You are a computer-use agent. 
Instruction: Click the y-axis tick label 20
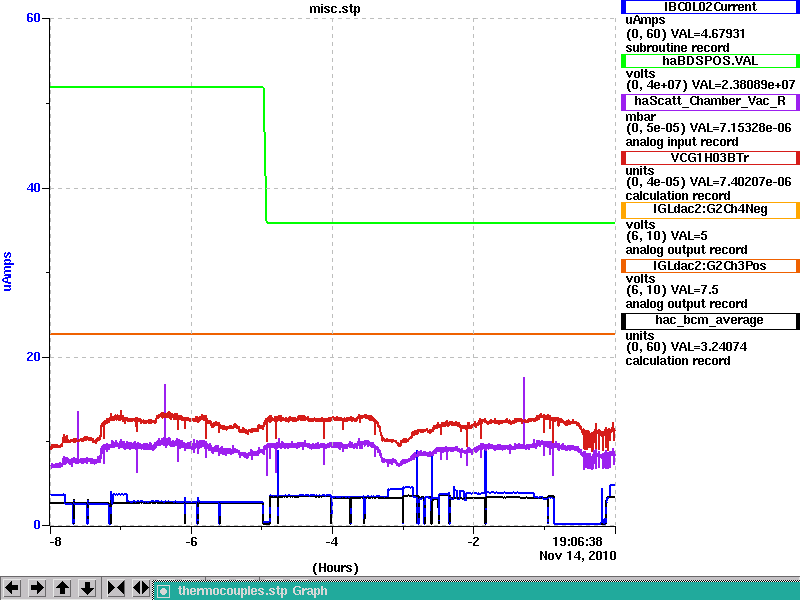click(x=33, y=357)
